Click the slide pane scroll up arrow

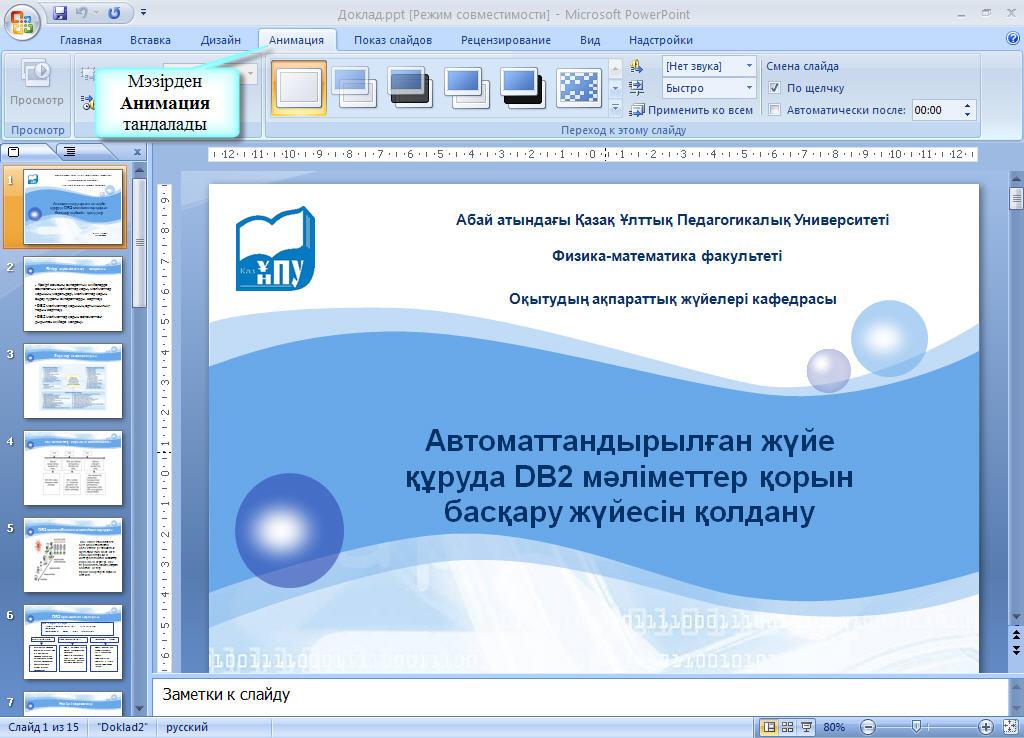[x=139, y=171]
